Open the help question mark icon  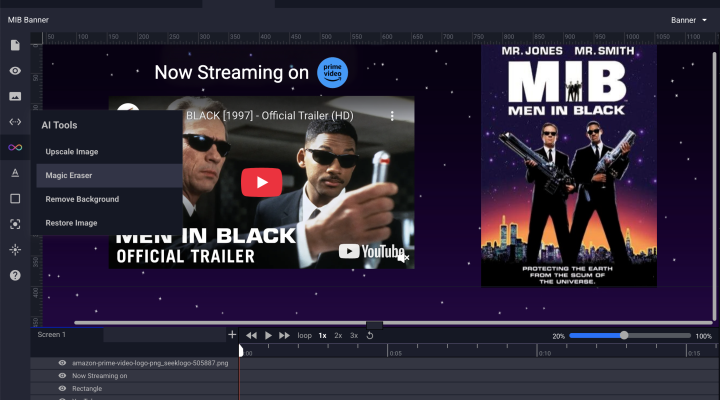pos(15,275)
